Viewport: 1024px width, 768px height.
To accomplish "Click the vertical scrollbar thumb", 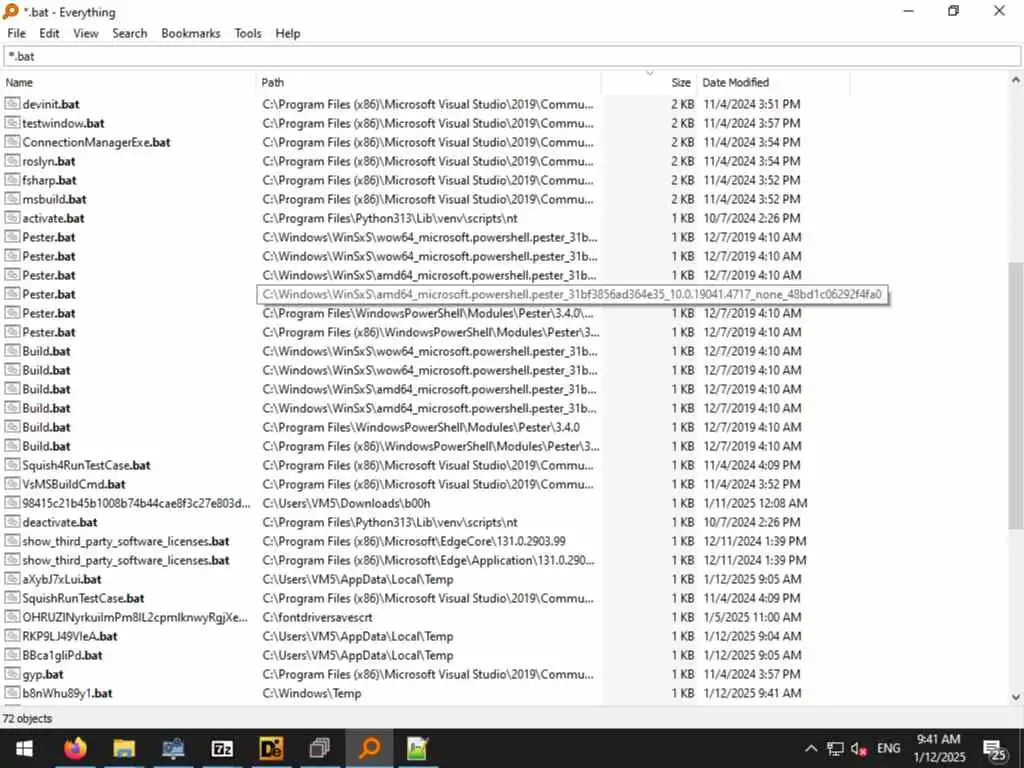I will [x=1016, y=395].
